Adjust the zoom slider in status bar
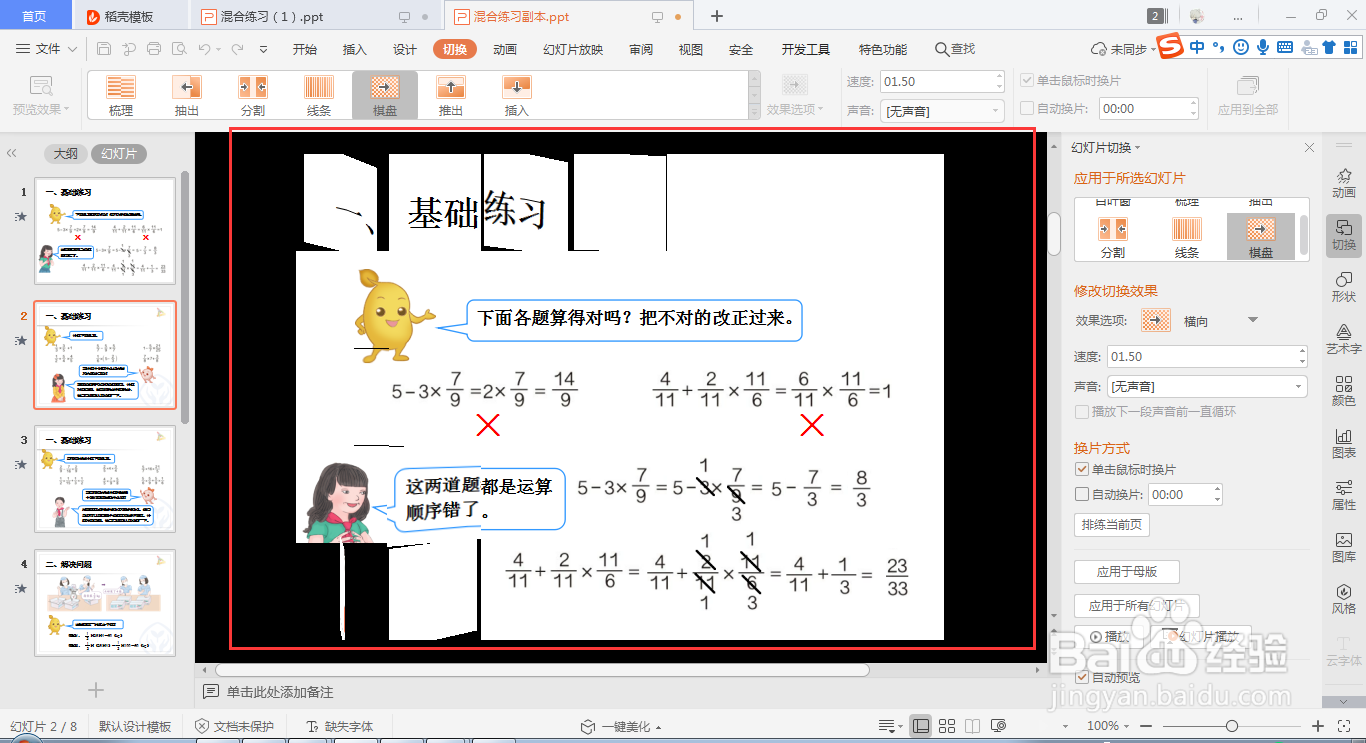Screen dimensions: 1366x743 coord(1232,726)
